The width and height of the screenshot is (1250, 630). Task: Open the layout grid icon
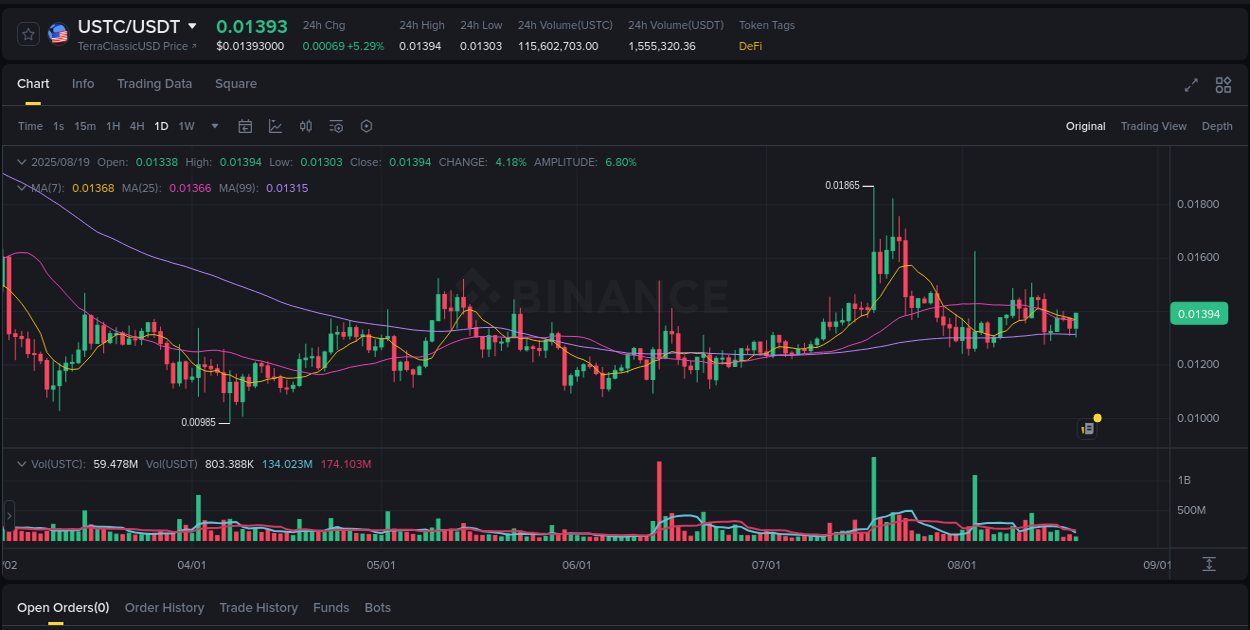(x=1223, y=85)
